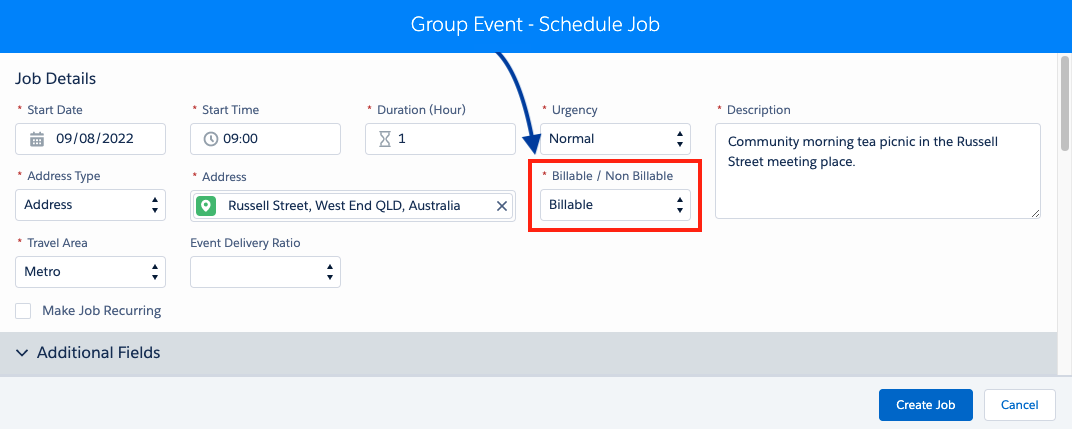Click into the Description text area
Viewport: 1072px width, 429px height.
pos(878,171)
